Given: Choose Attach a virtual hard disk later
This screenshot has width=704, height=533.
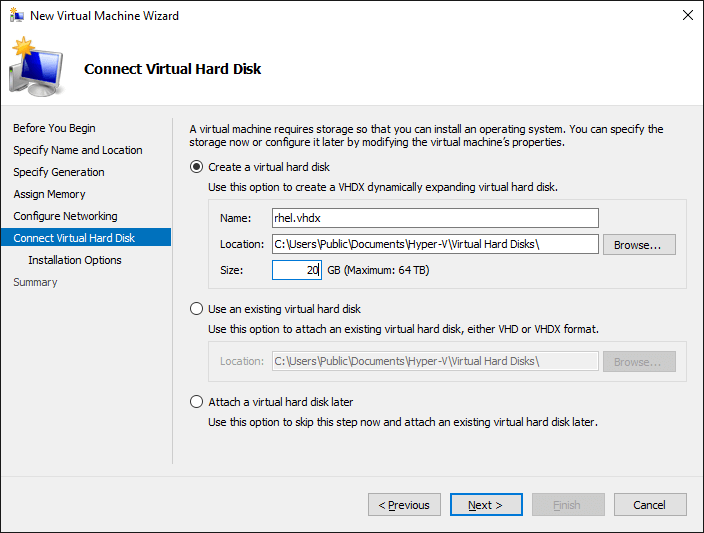Looking at the screenshot, I should [196, 401].
